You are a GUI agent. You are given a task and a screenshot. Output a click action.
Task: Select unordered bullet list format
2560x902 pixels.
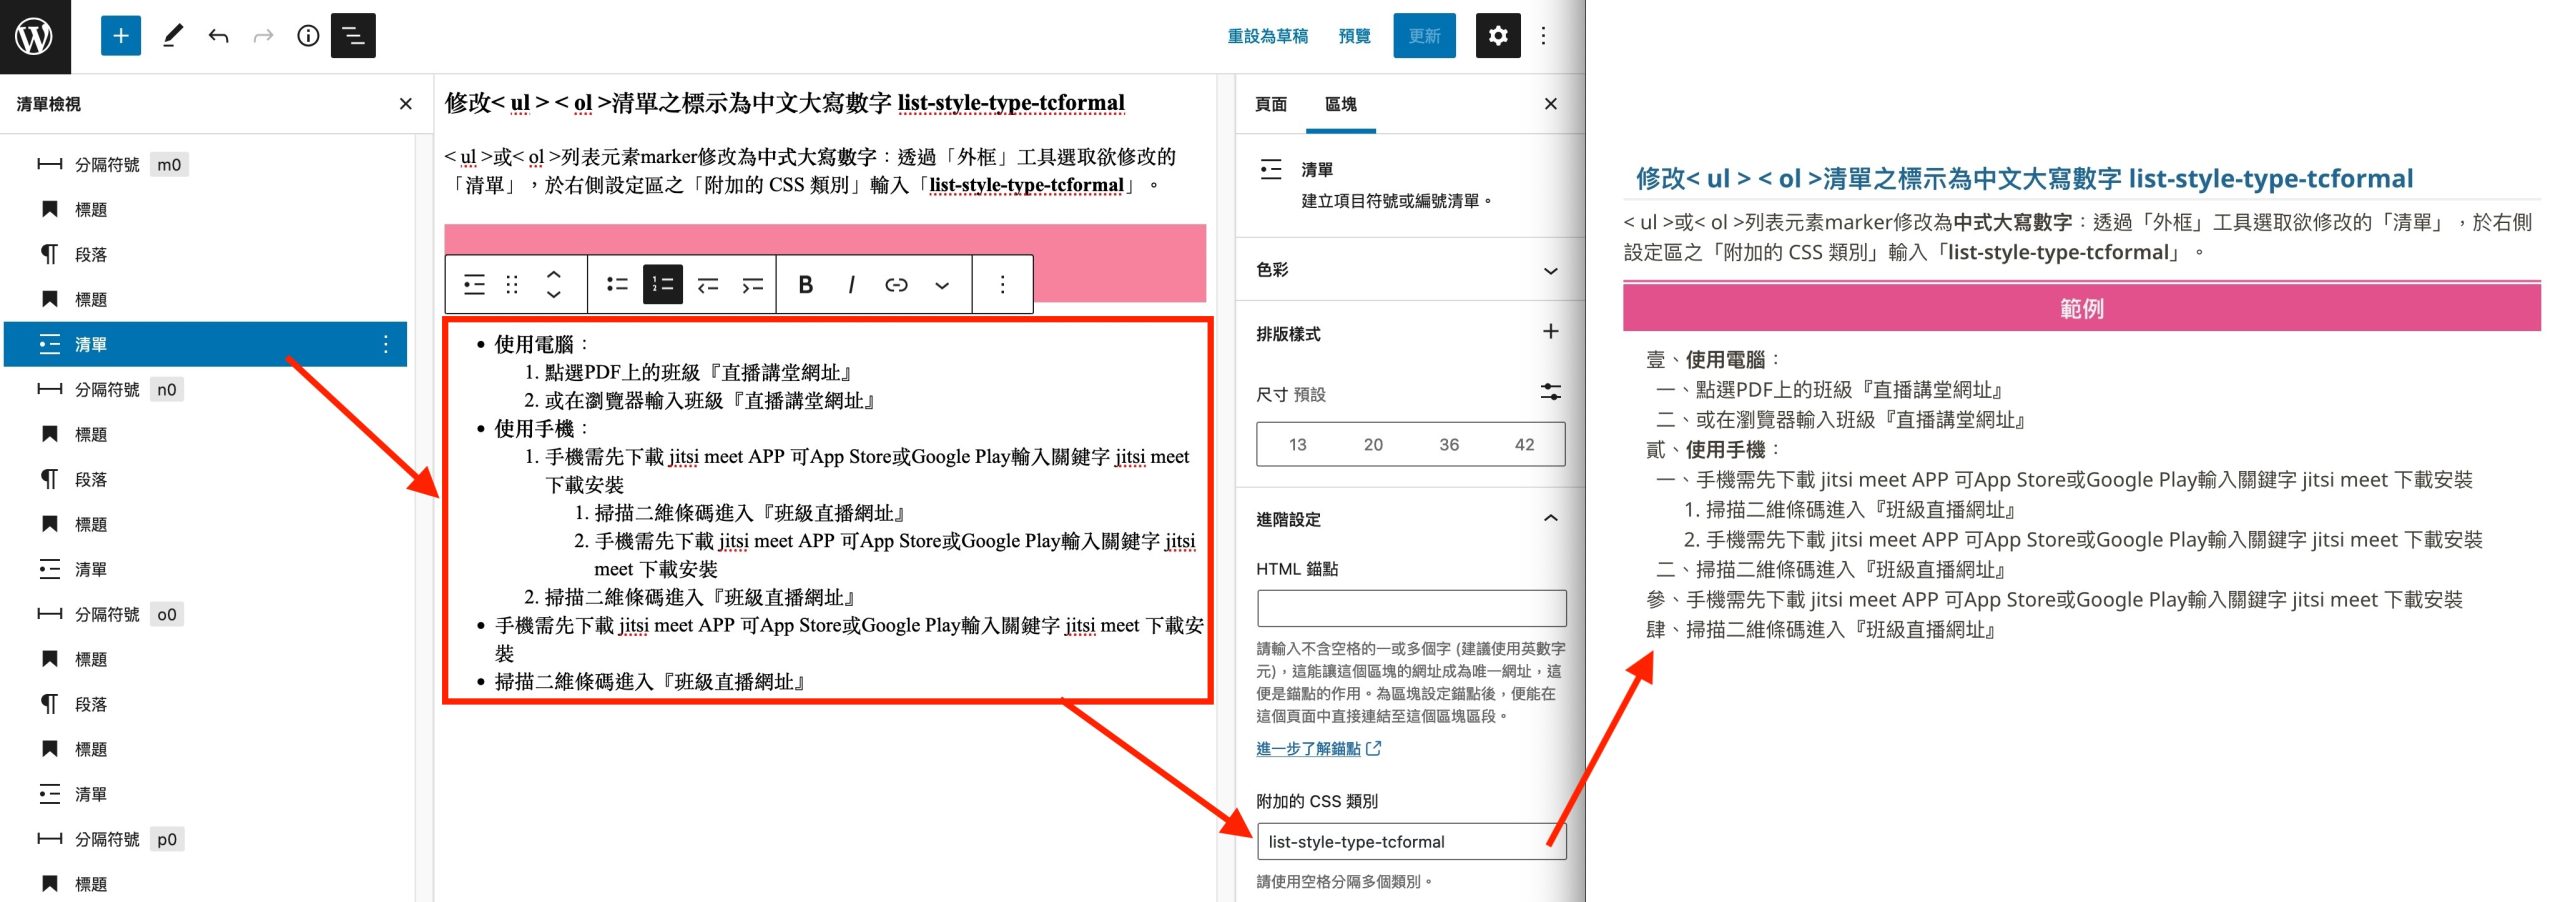click(617, 285)
